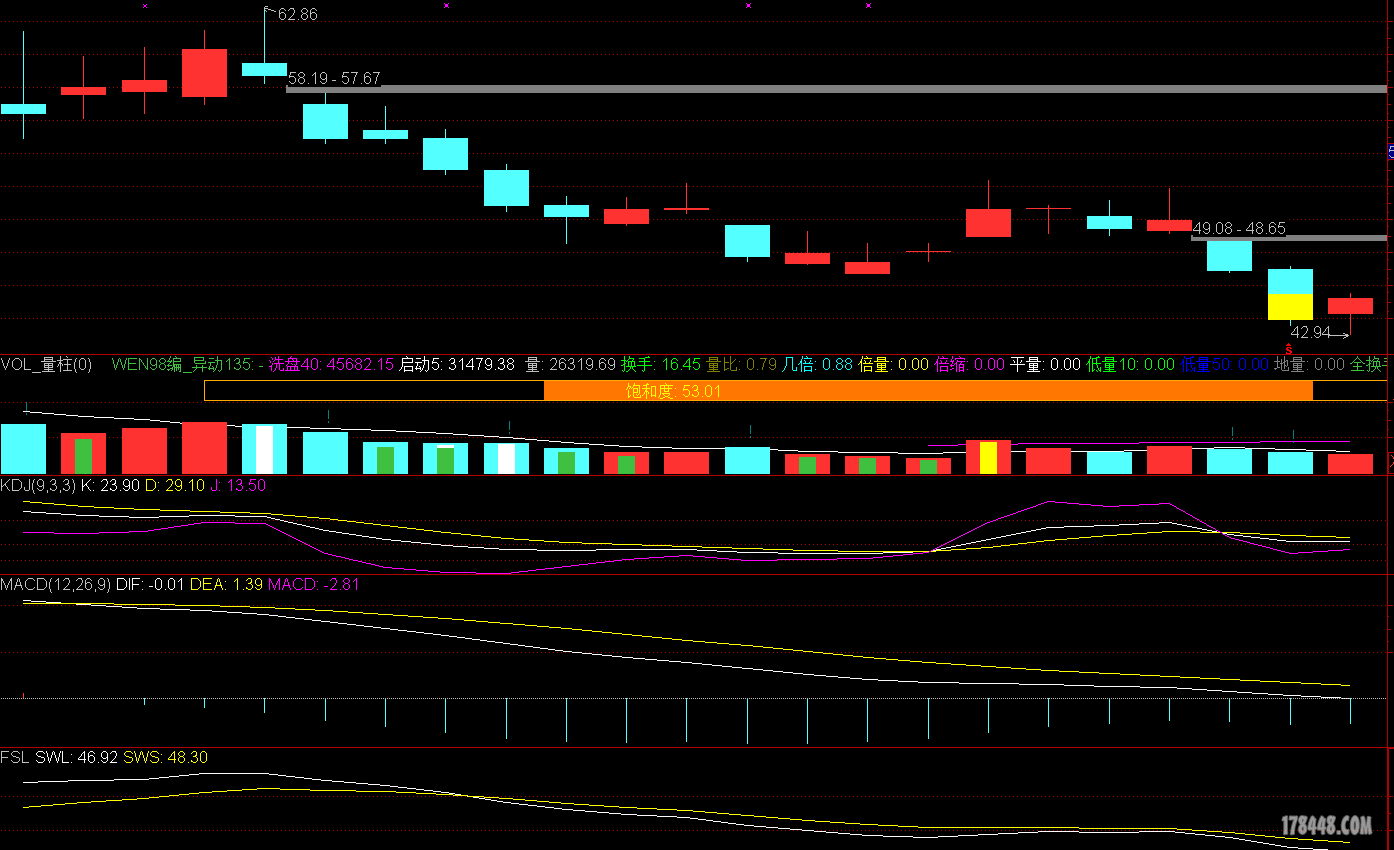Click the 42.94 low price label
This screenshot has width=1394, height=850.
click(1310, 332)
